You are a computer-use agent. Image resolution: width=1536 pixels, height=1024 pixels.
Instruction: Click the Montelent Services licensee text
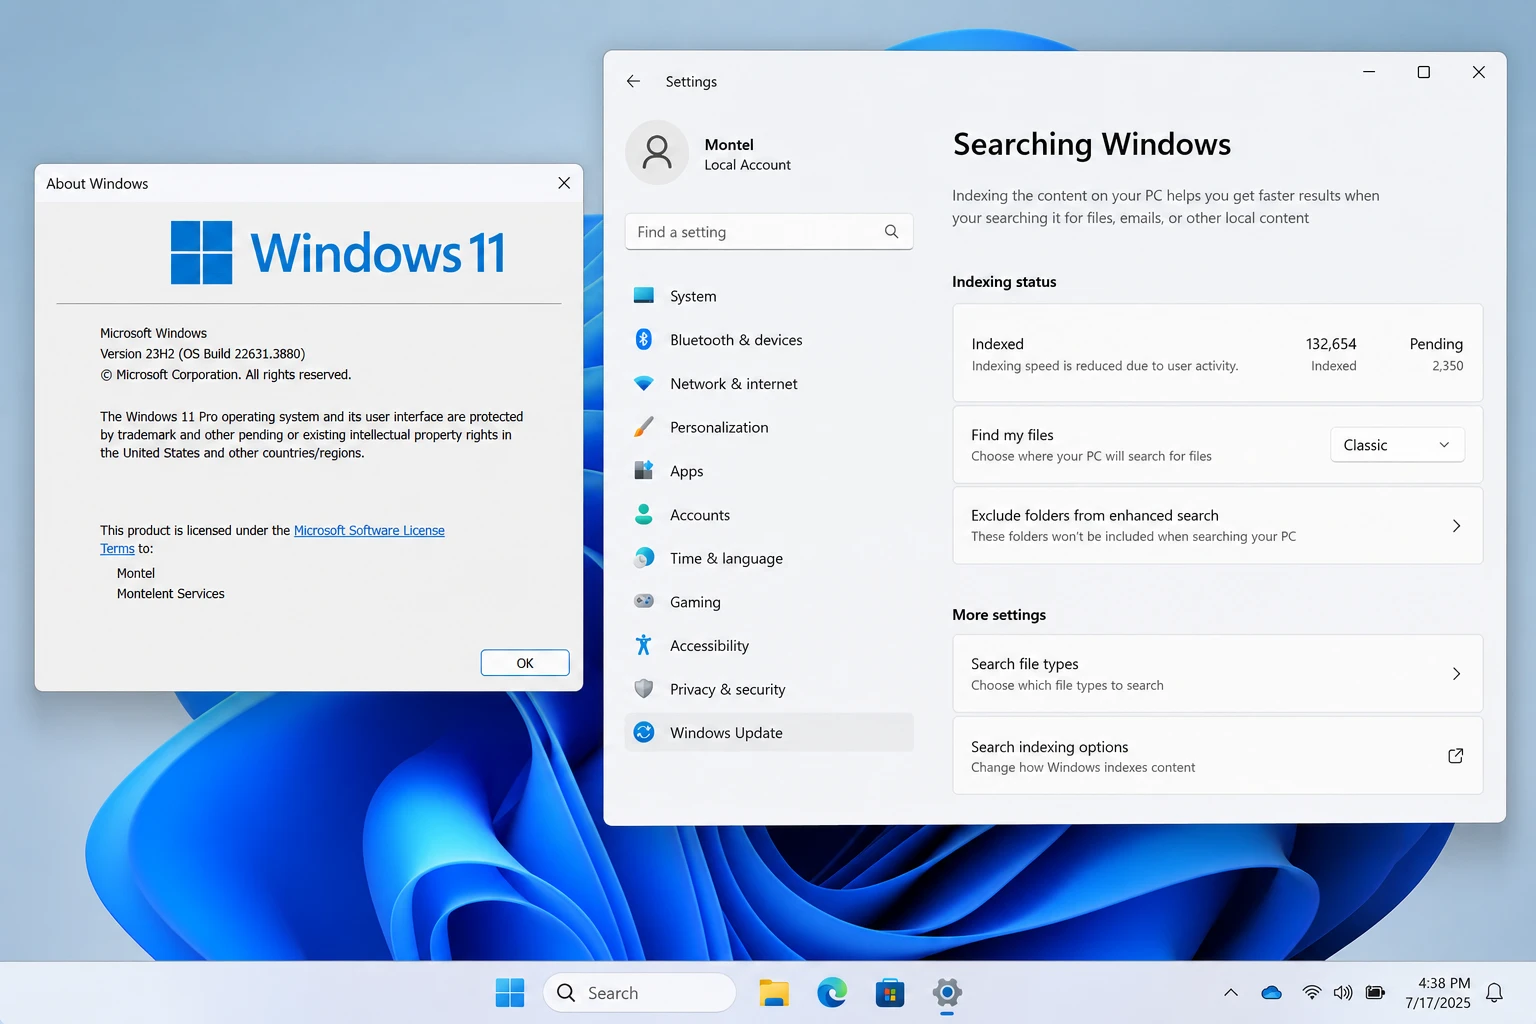(x=170, y=594)
